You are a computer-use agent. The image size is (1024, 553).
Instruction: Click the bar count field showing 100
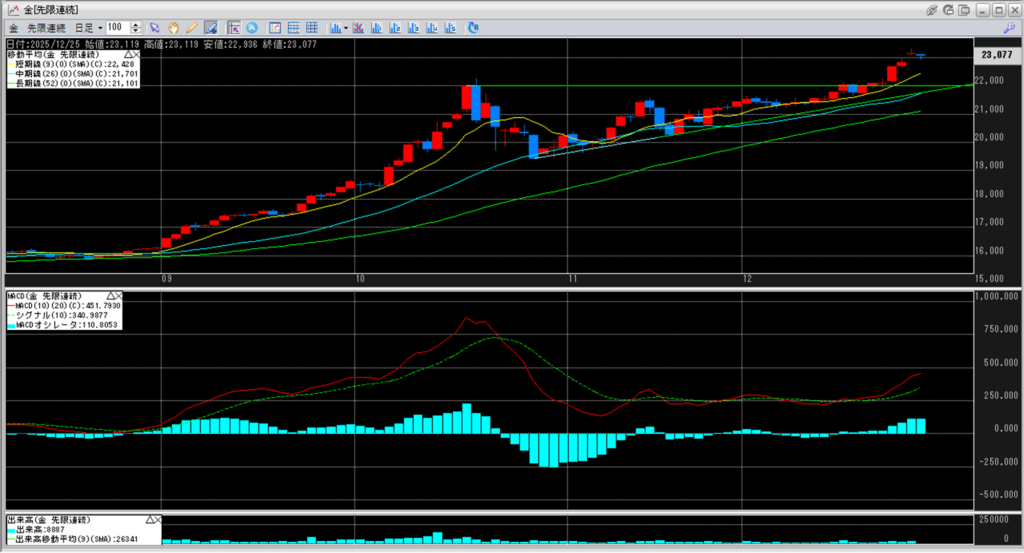(117, 27)
